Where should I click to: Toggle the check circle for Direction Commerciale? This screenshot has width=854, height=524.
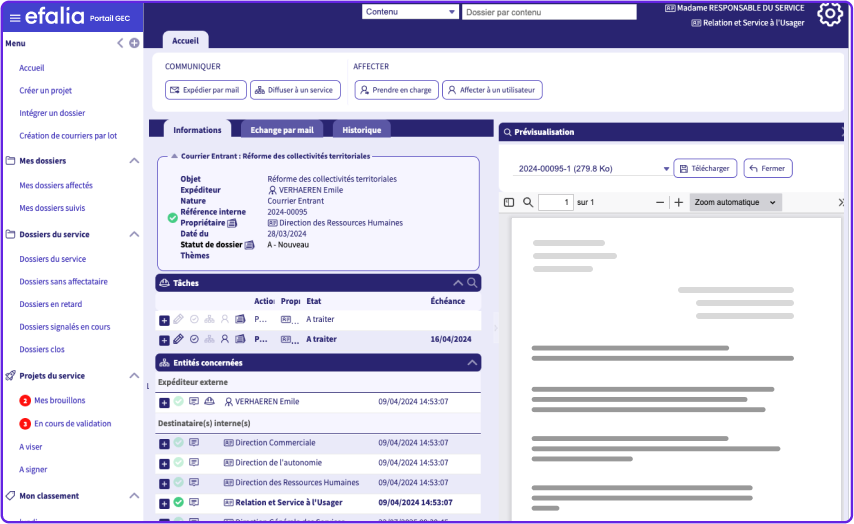(179, 442)
